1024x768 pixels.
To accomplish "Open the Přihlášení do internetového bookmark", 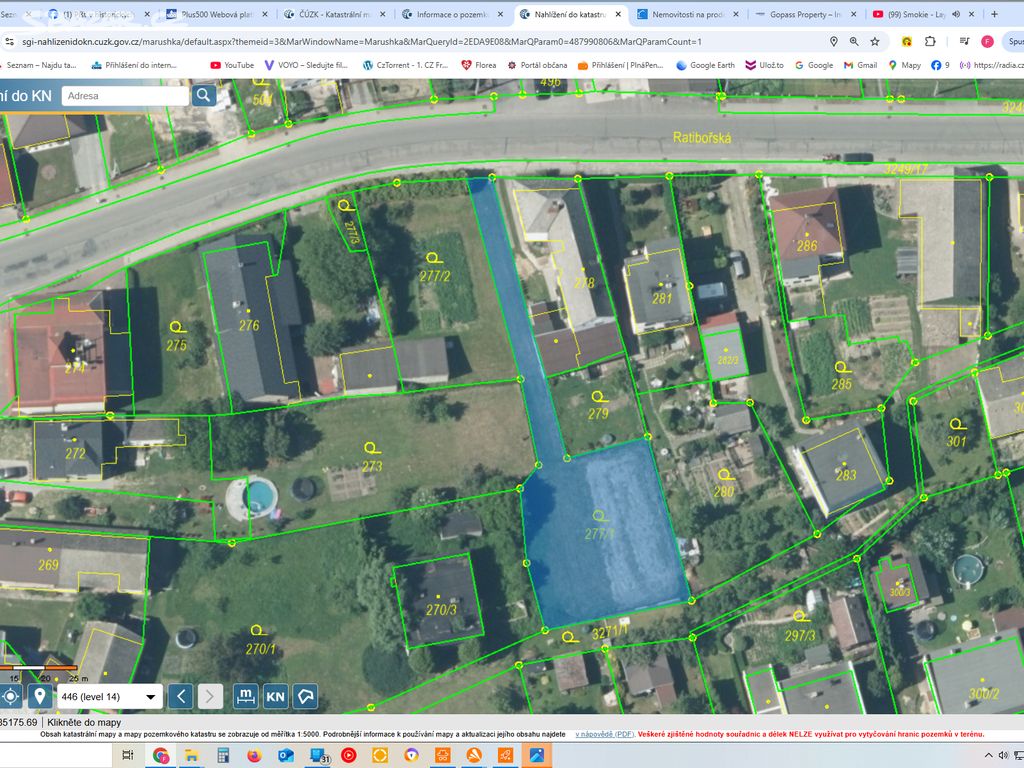I will [134, 65].
